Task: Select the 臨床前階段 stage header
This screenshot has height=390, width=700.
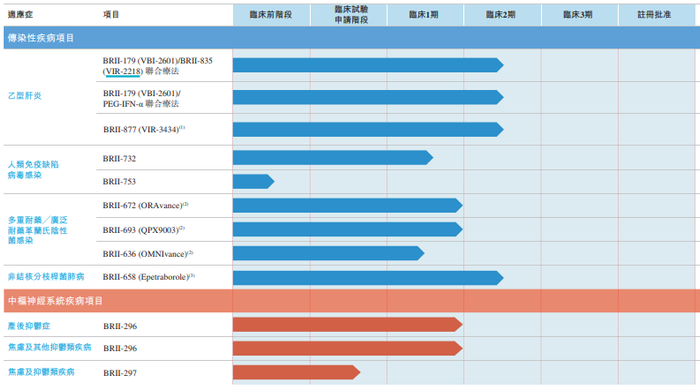Action: [271, 15]
